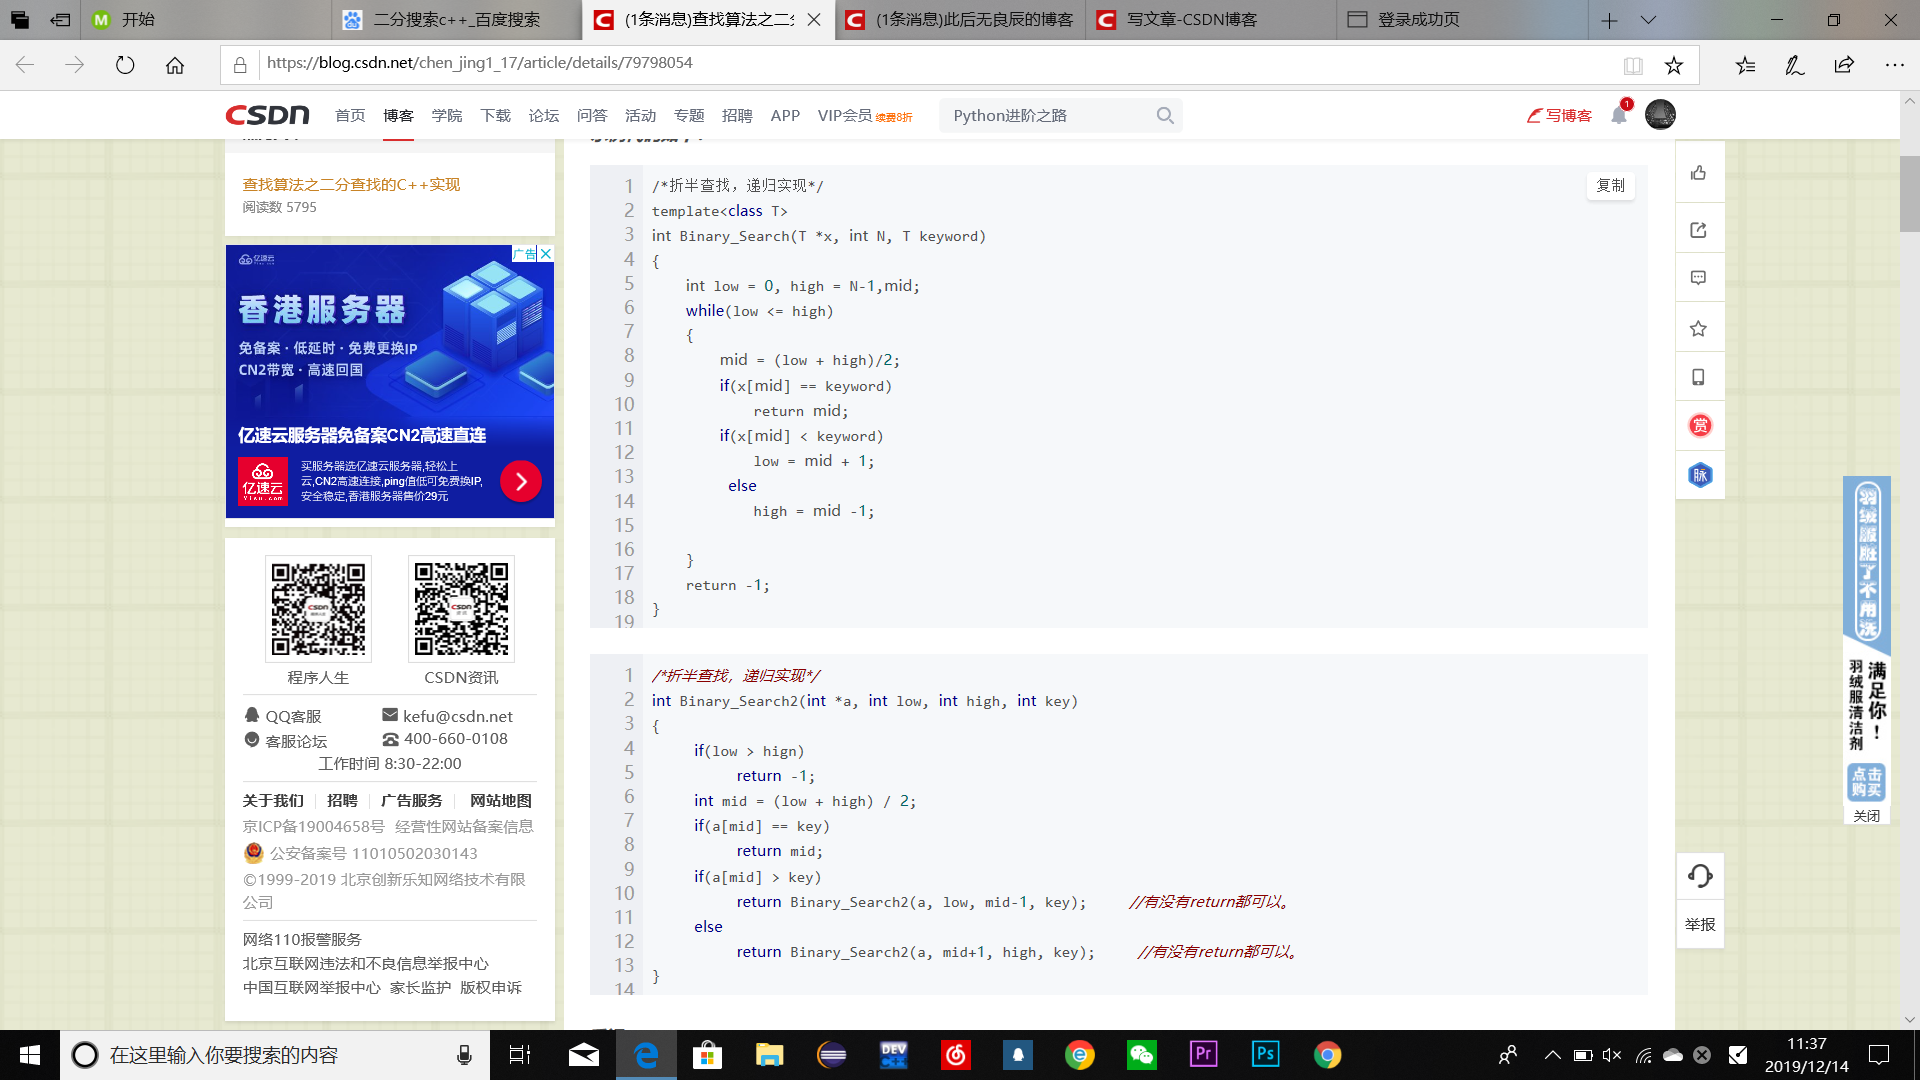The image size is (1920, 1080).
Task: Switch to 二分搜索c++ 百度搜索 tab
Action: tap(455, 20)
